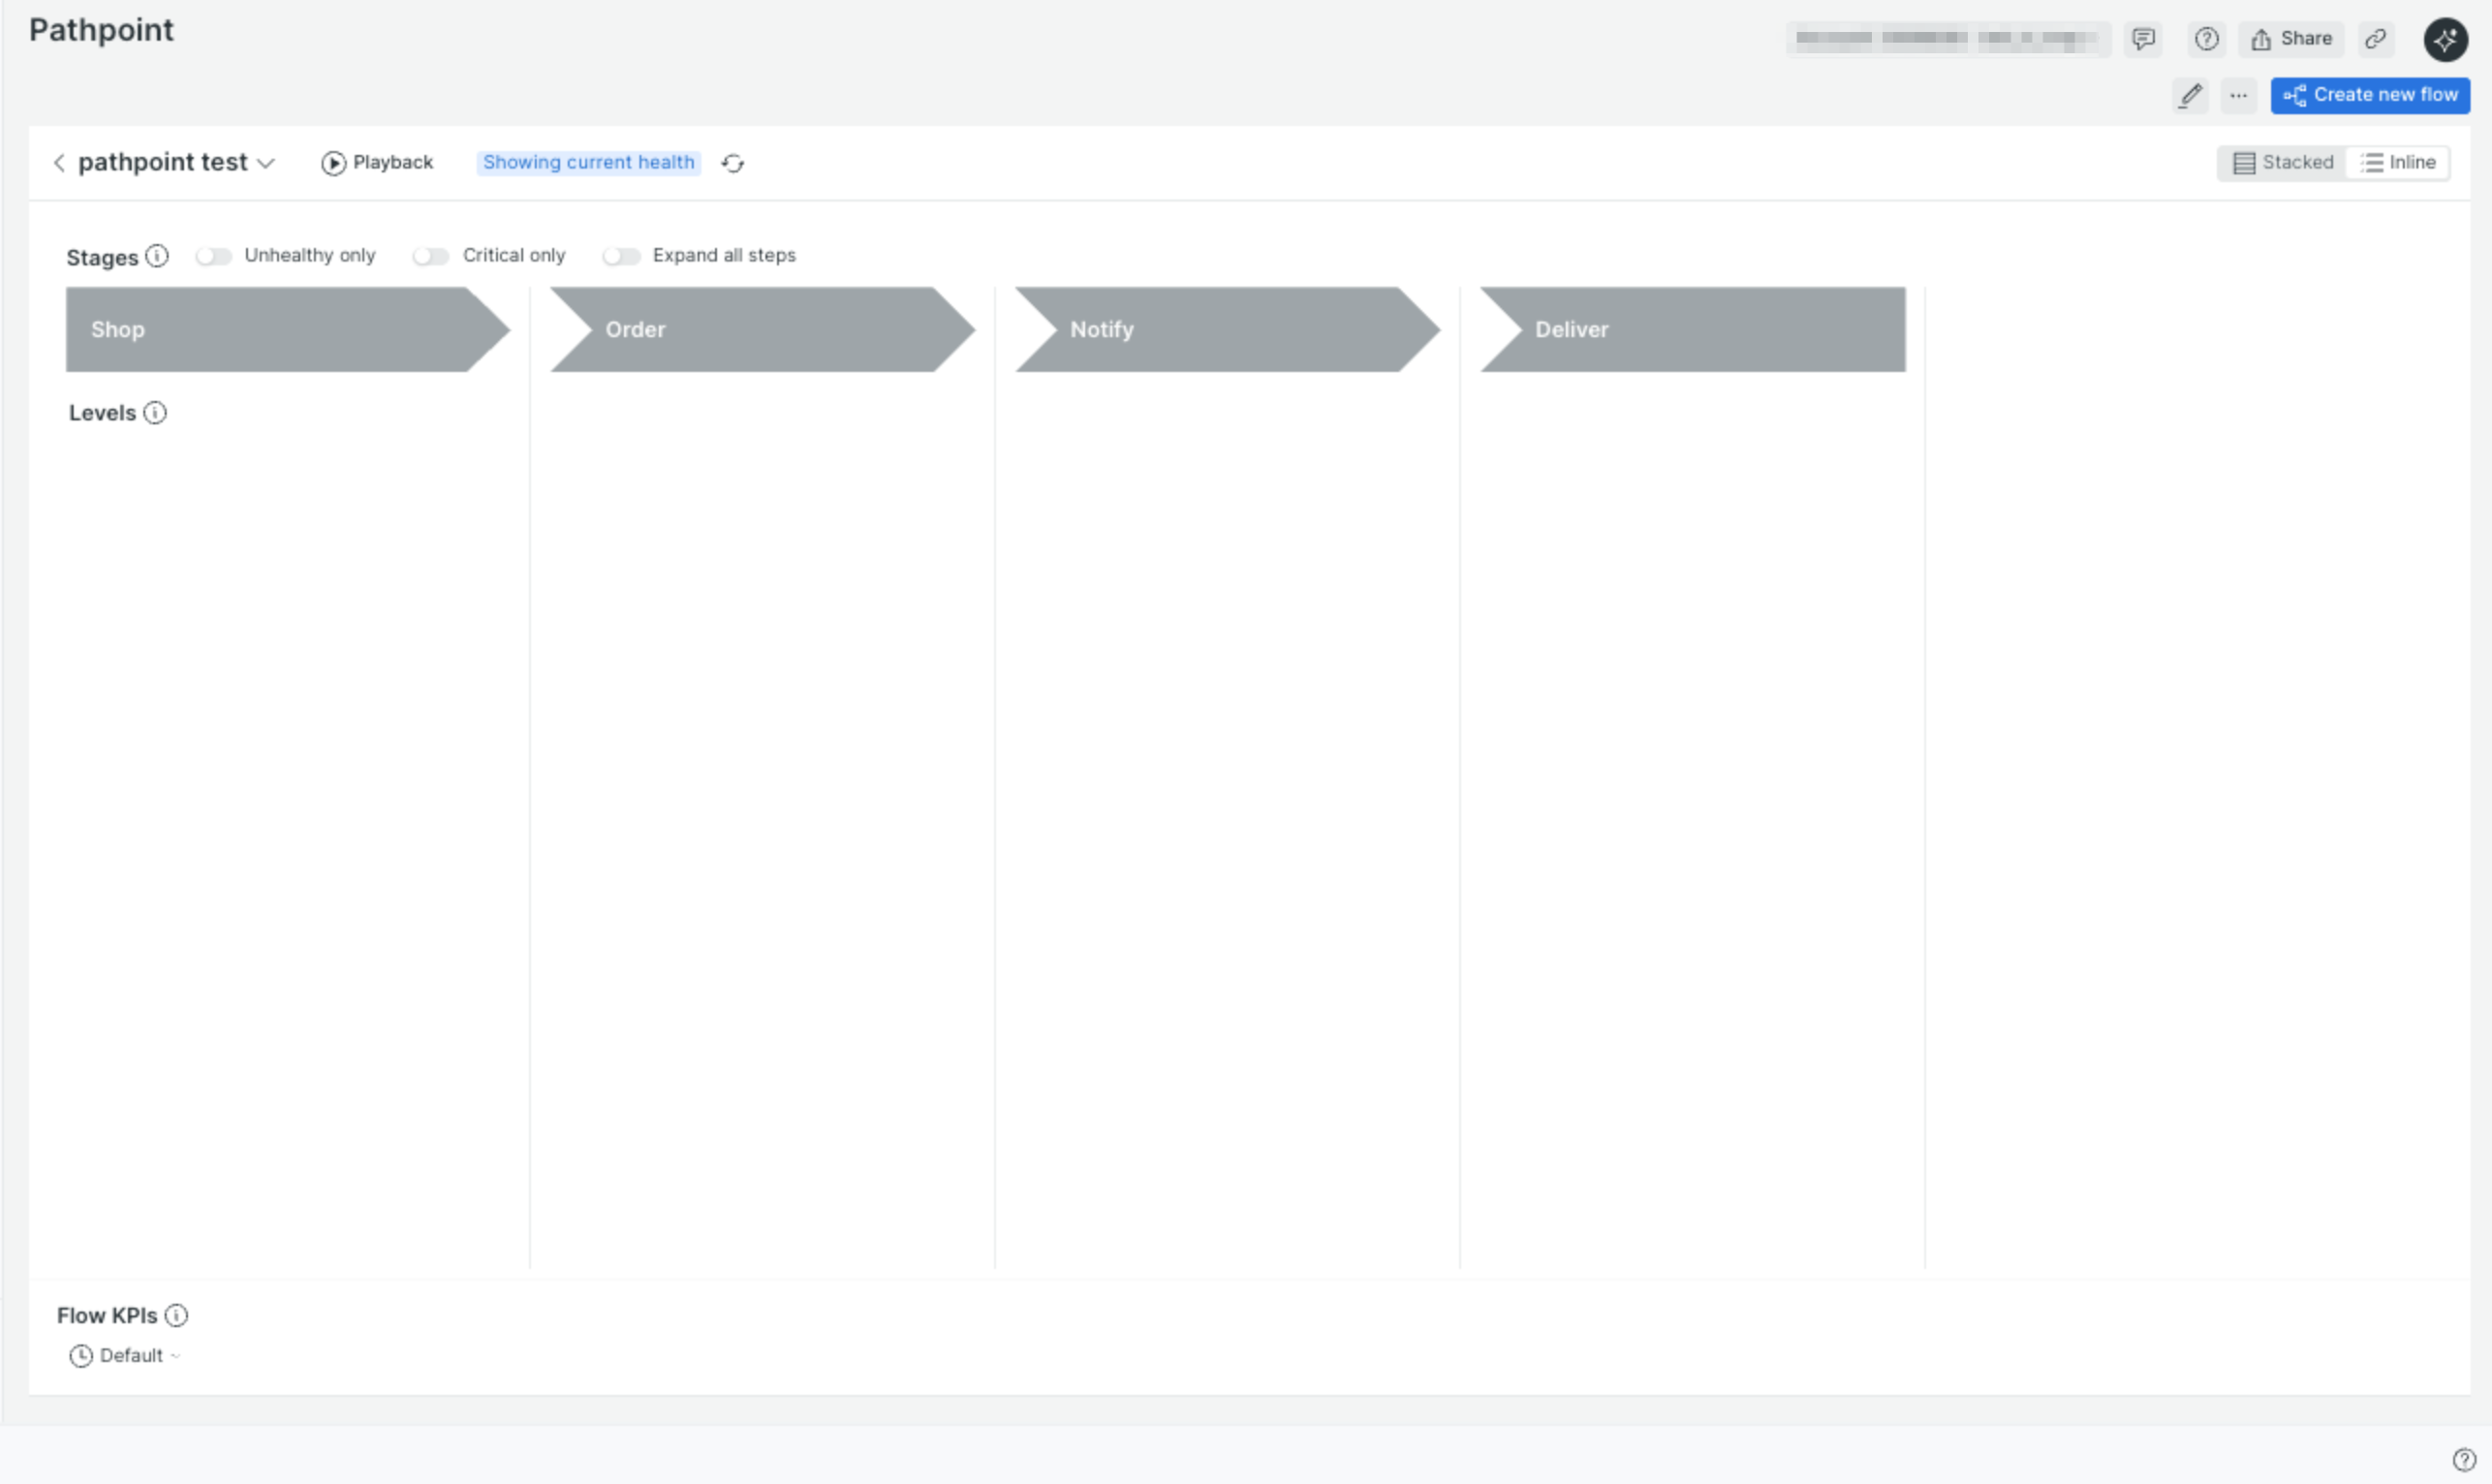Toggle Expand all steps on

tap(621, 256)
